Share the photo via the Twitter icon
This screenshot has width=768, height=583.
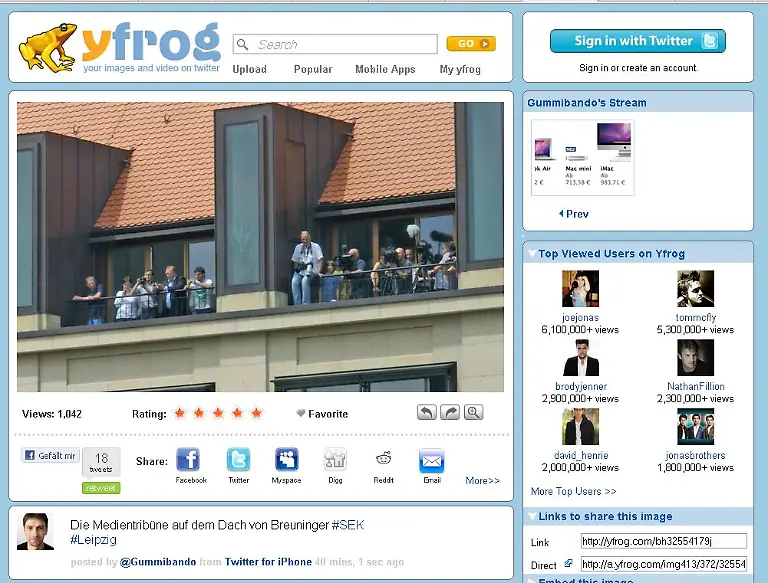pos(238,460)
